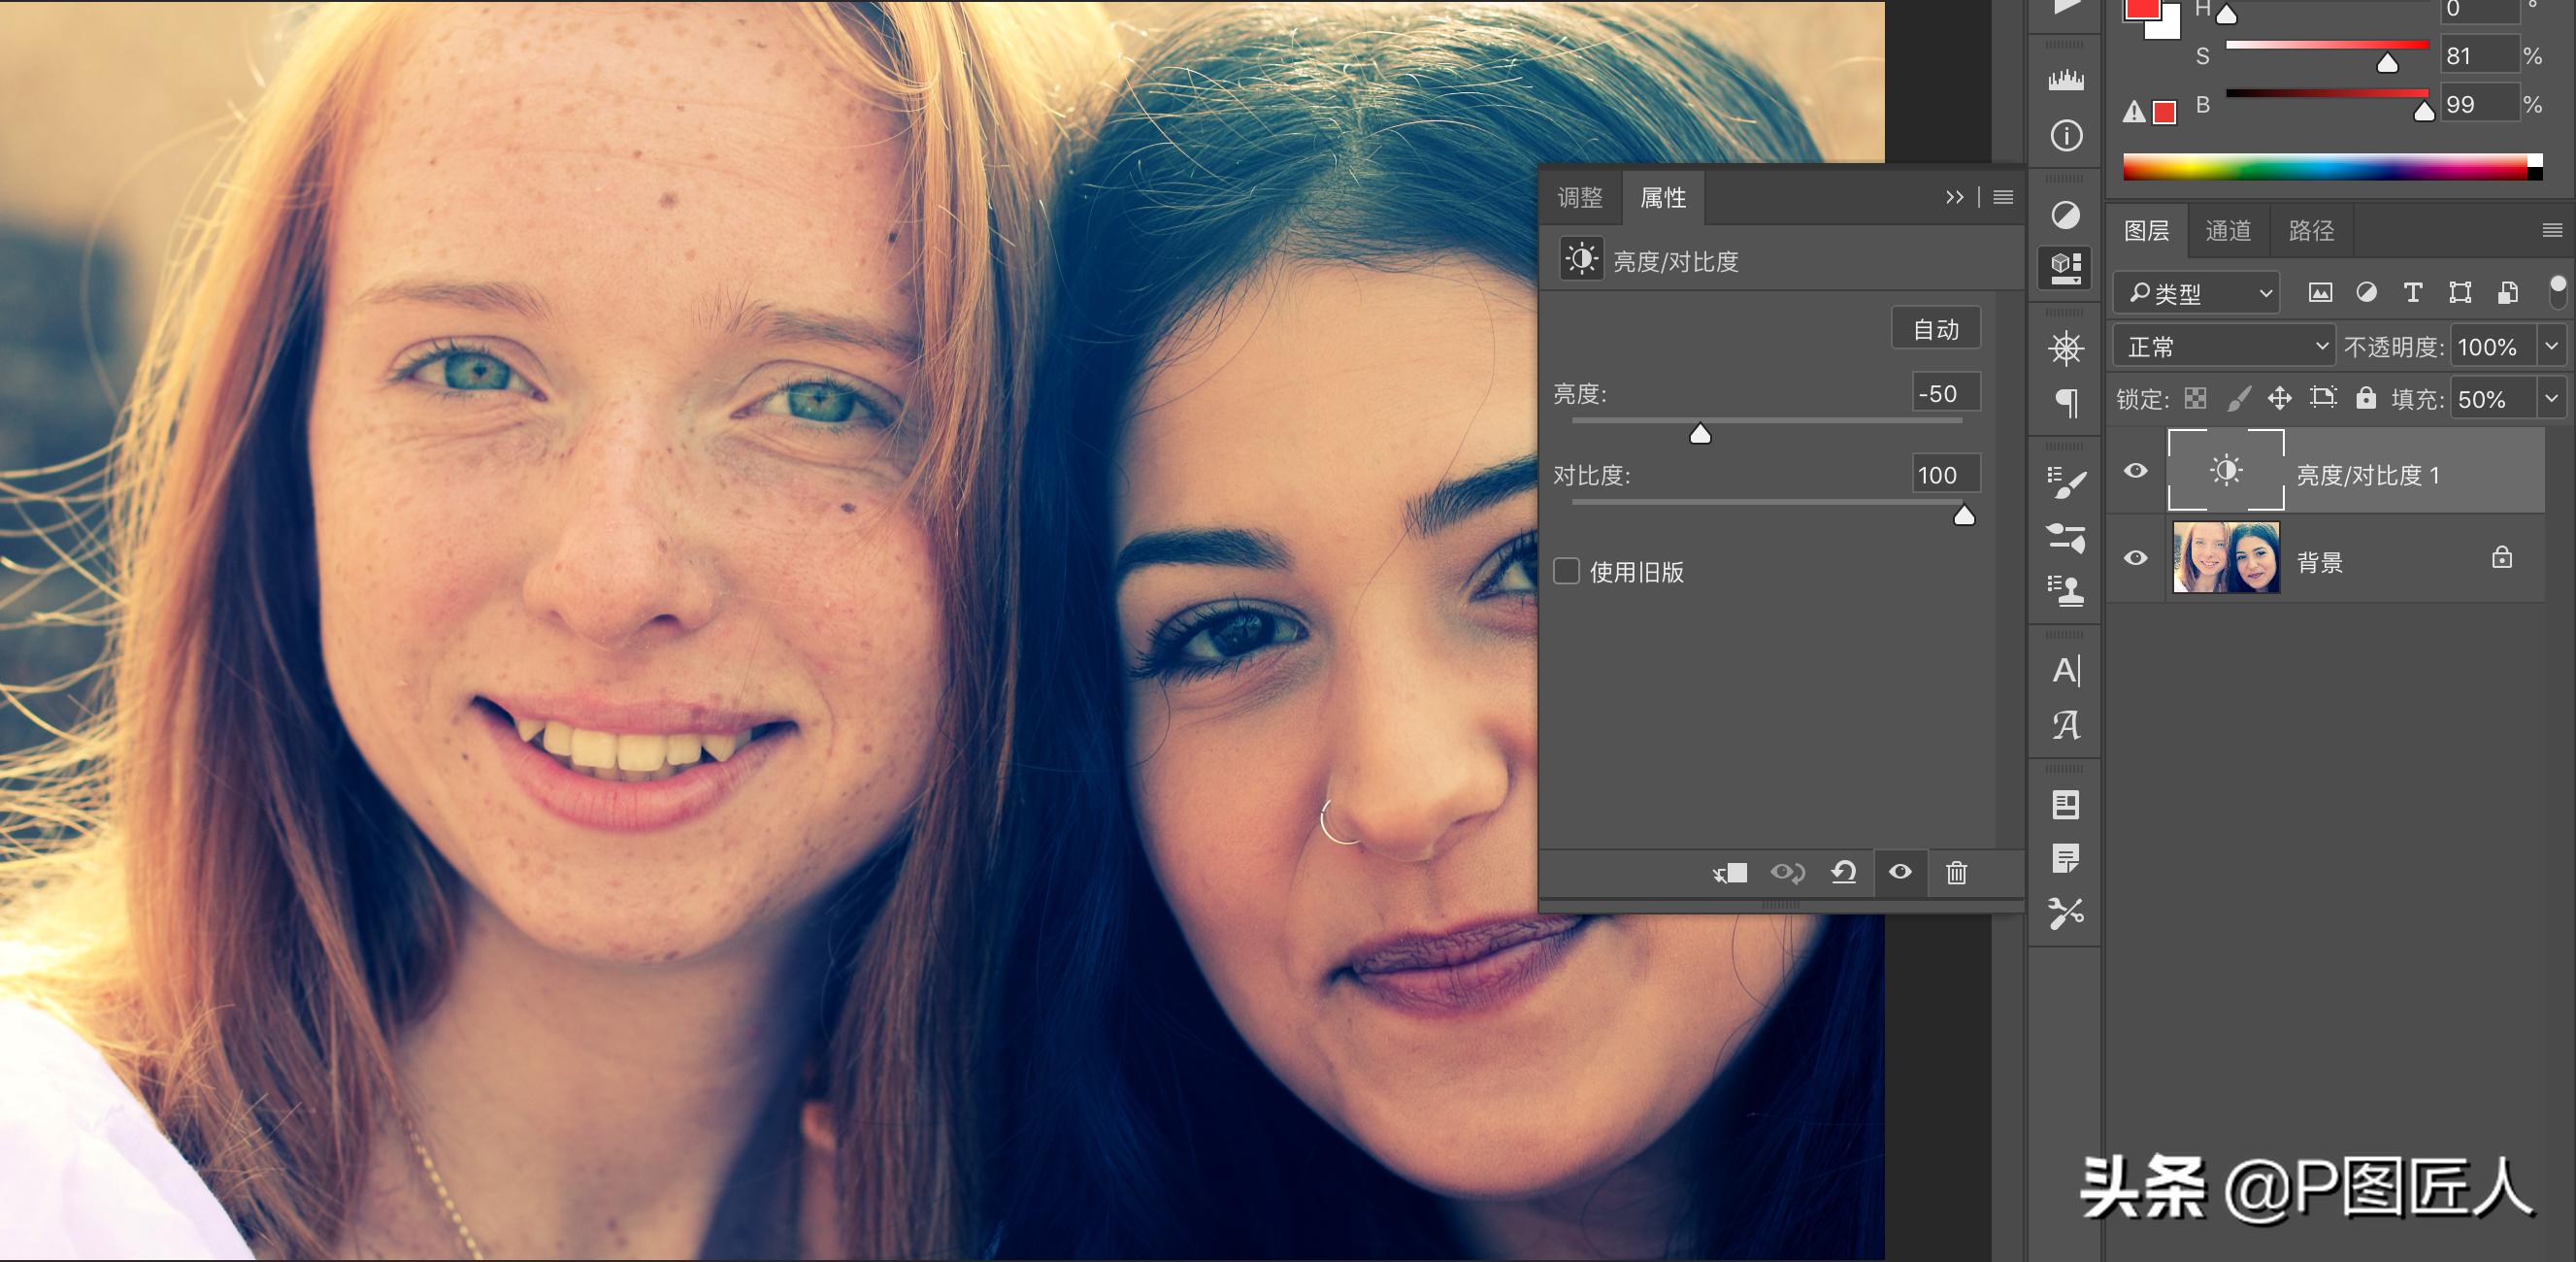Open the Character panel icon
Image resolution: width=2576 pixels, height=1262 pixels.
[2066, 670]
